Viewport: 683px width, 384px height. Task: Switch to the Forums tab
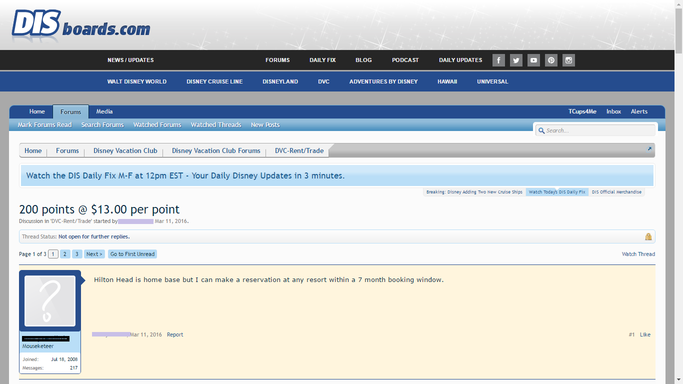click(71, 111)
